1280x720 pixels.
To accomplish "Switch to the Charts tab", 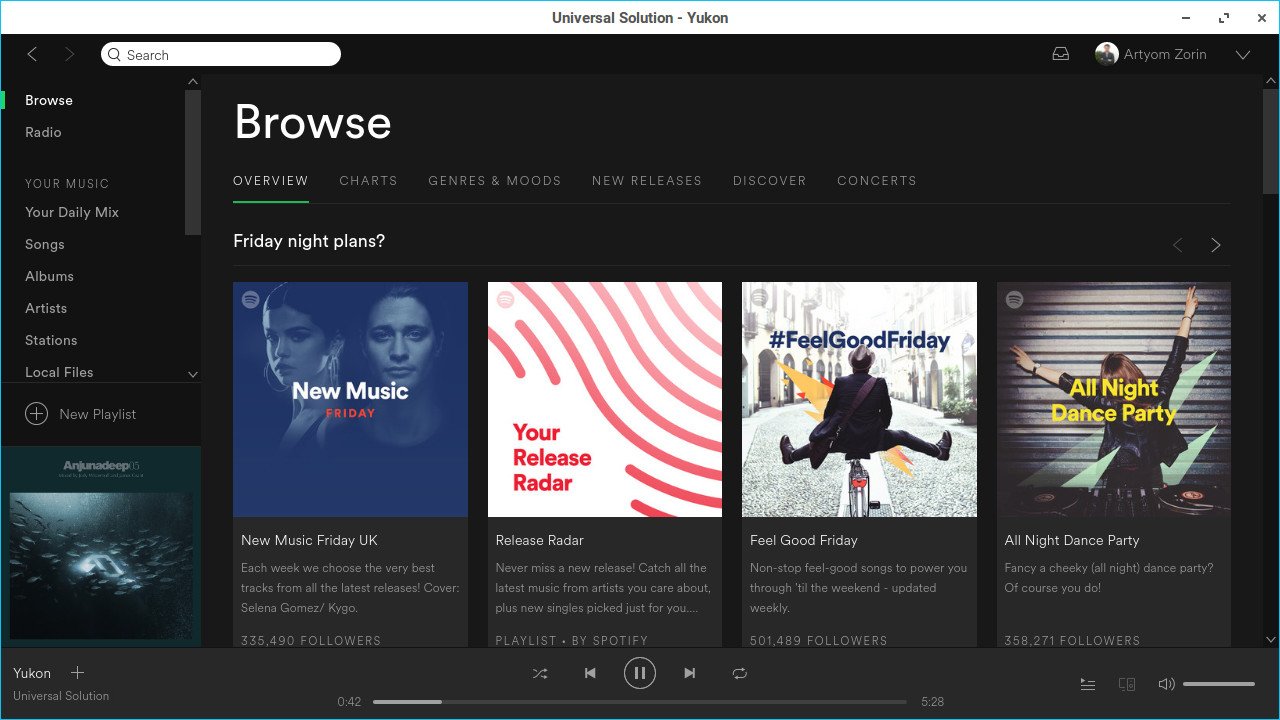I will click(x=368, y=181).
